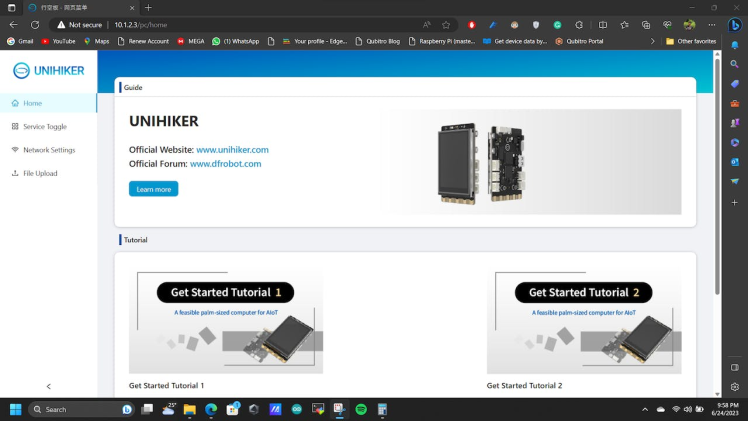Open Maps bookmark

pos(96,41)
